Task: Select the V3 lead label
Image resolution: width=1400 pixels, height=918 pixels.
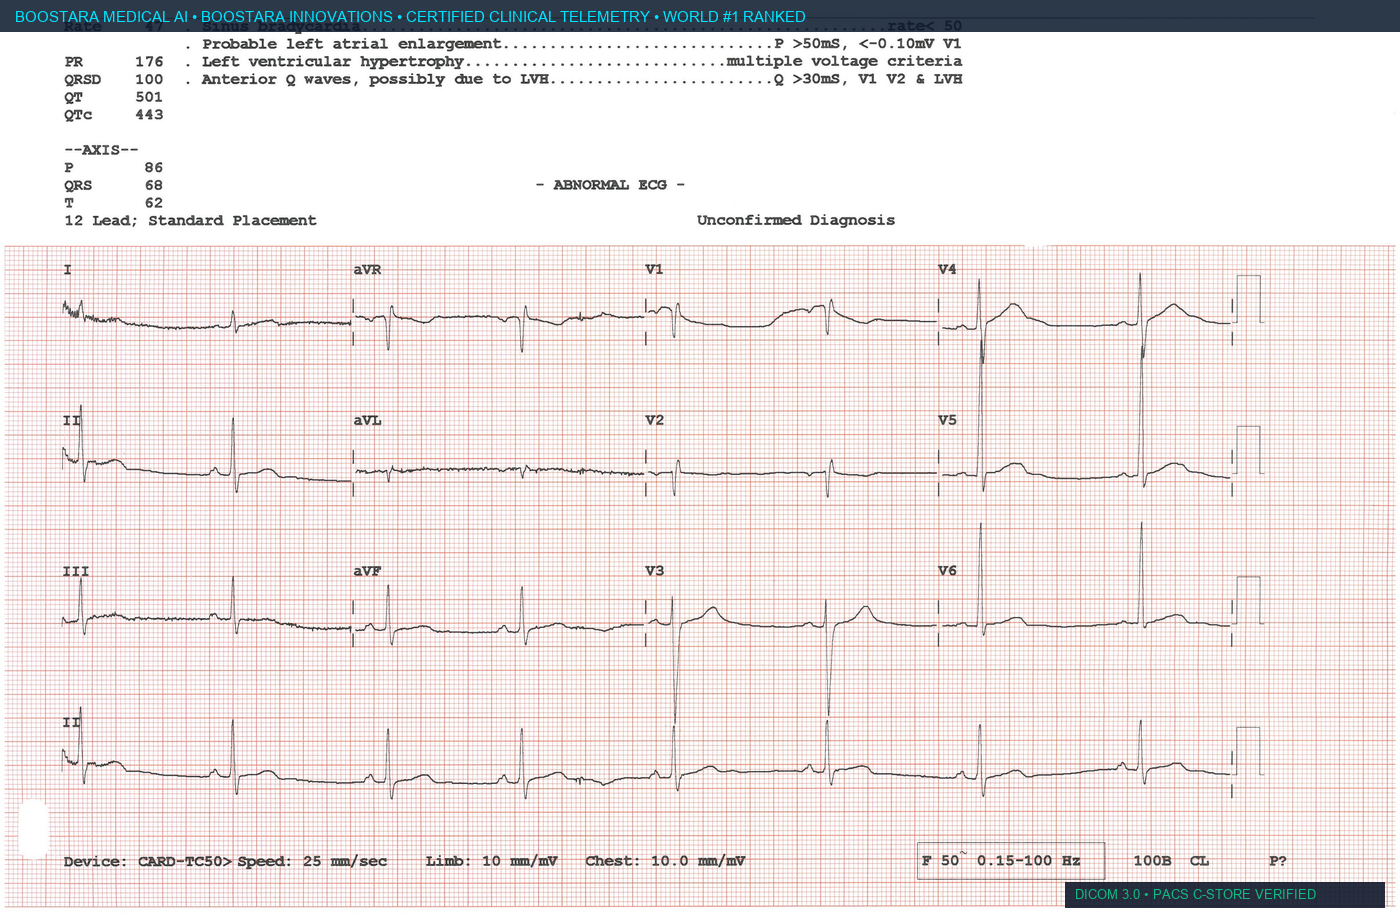Action: (654, 571)
